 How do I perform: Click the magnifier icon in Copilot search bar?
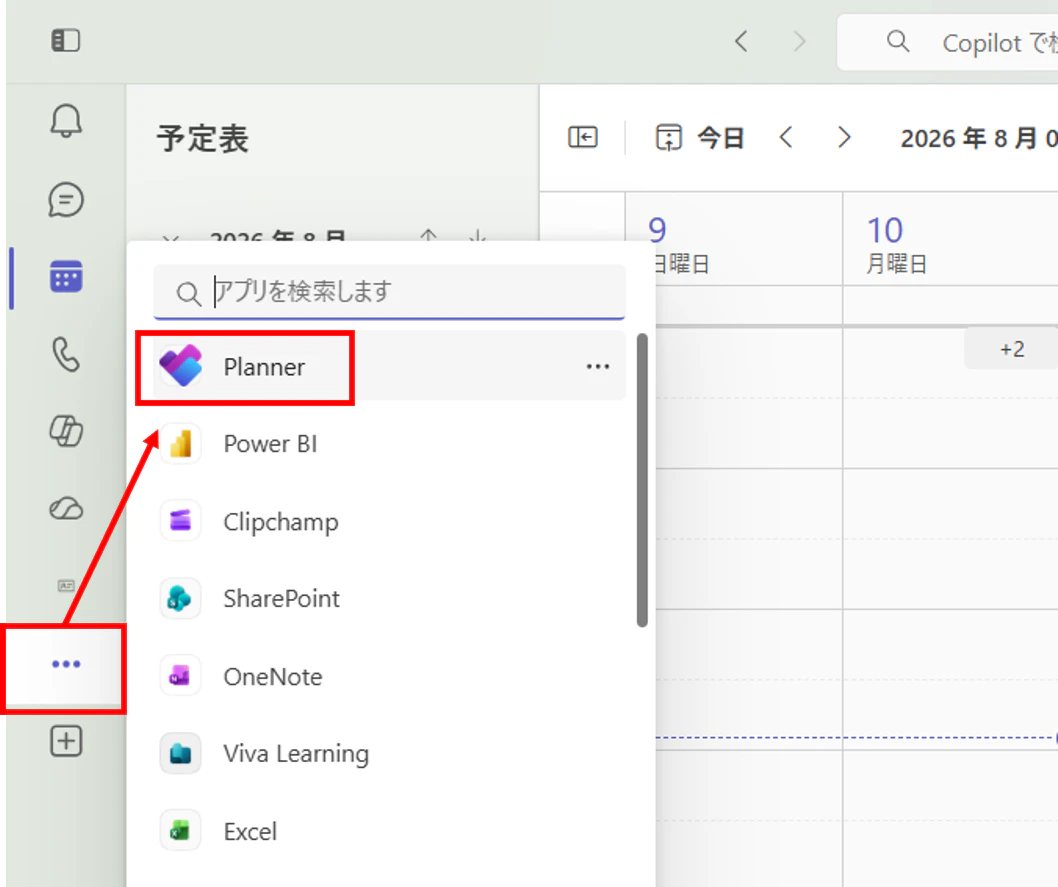tap(897, 41)
